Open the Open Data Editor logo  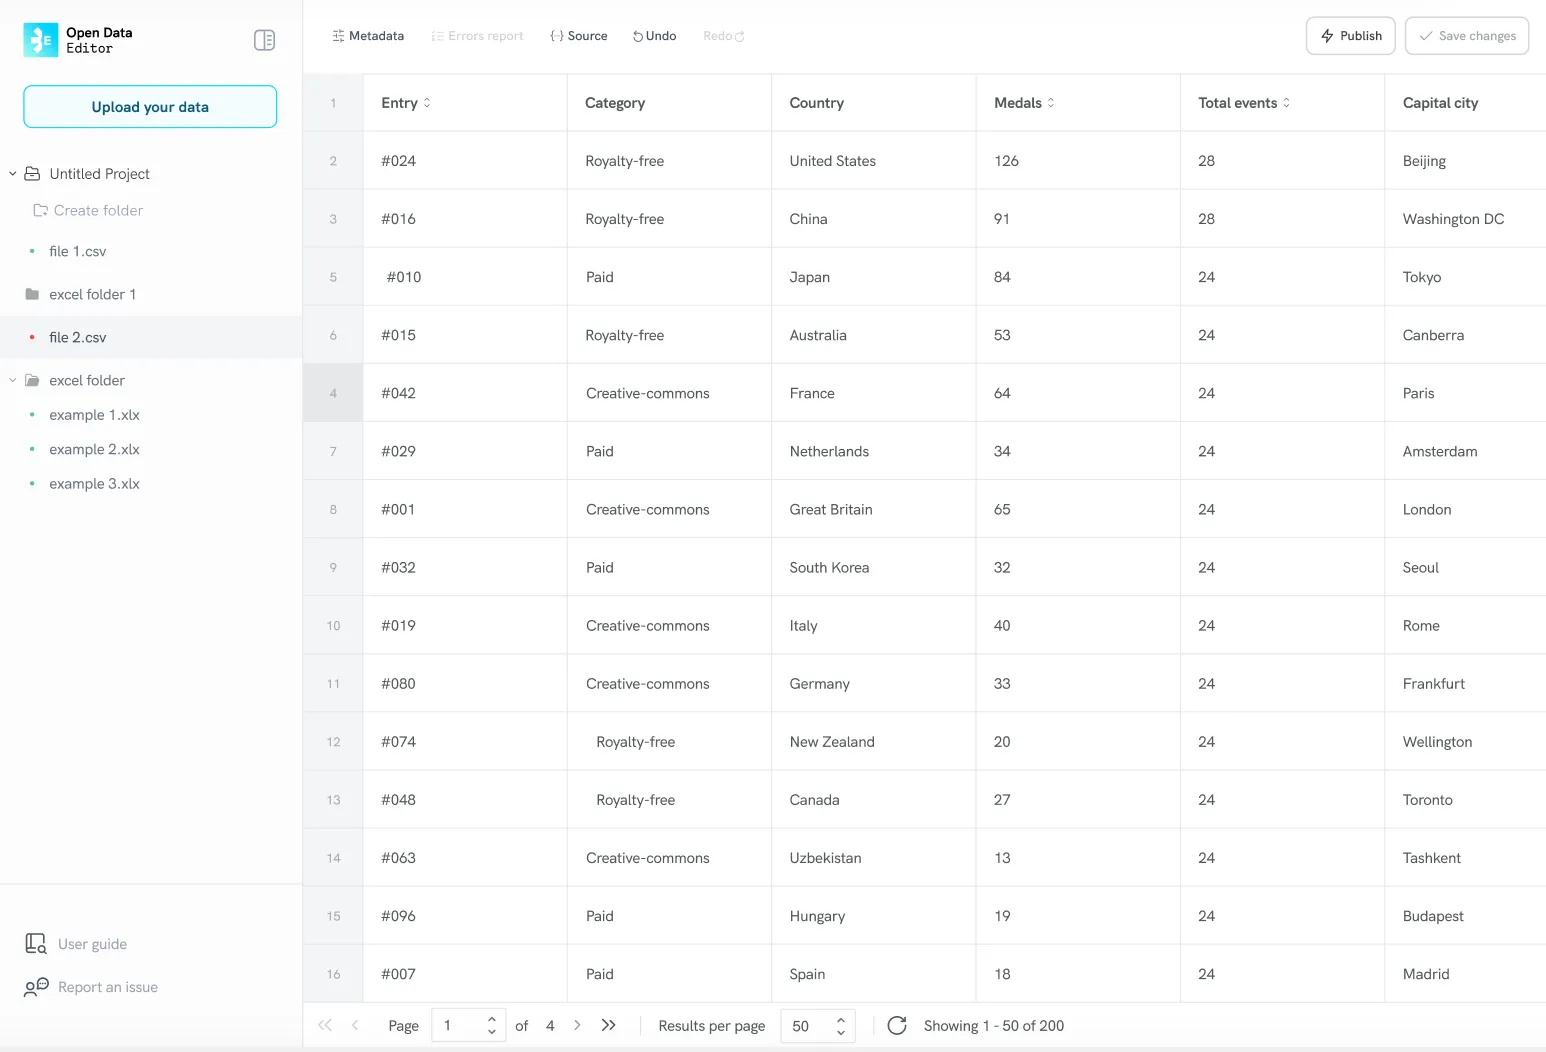pyautogui.click(x=40, y=39)
